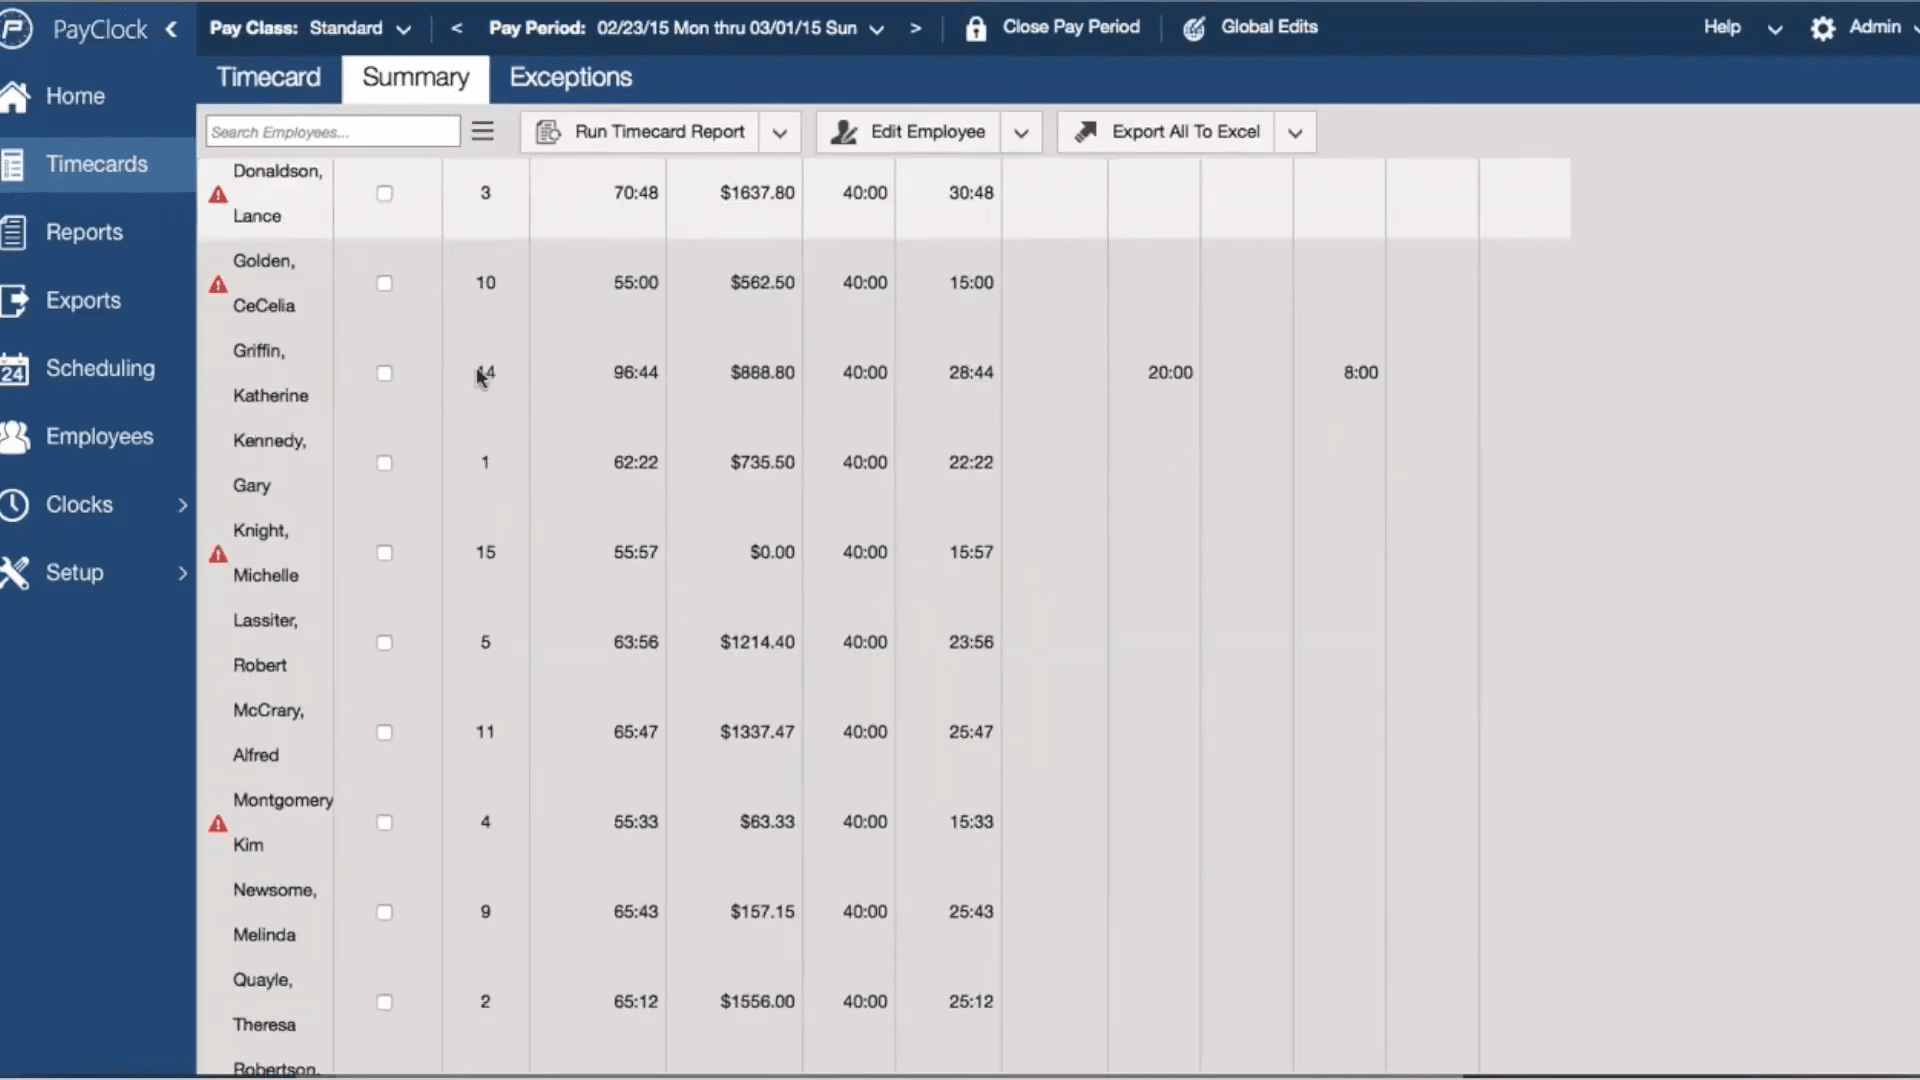Image resolution: width=1920 pixels, height=1080 pixels.
Task: Click the warning icon beside Donaldson, Lance
Action: [x=218, y=195]
